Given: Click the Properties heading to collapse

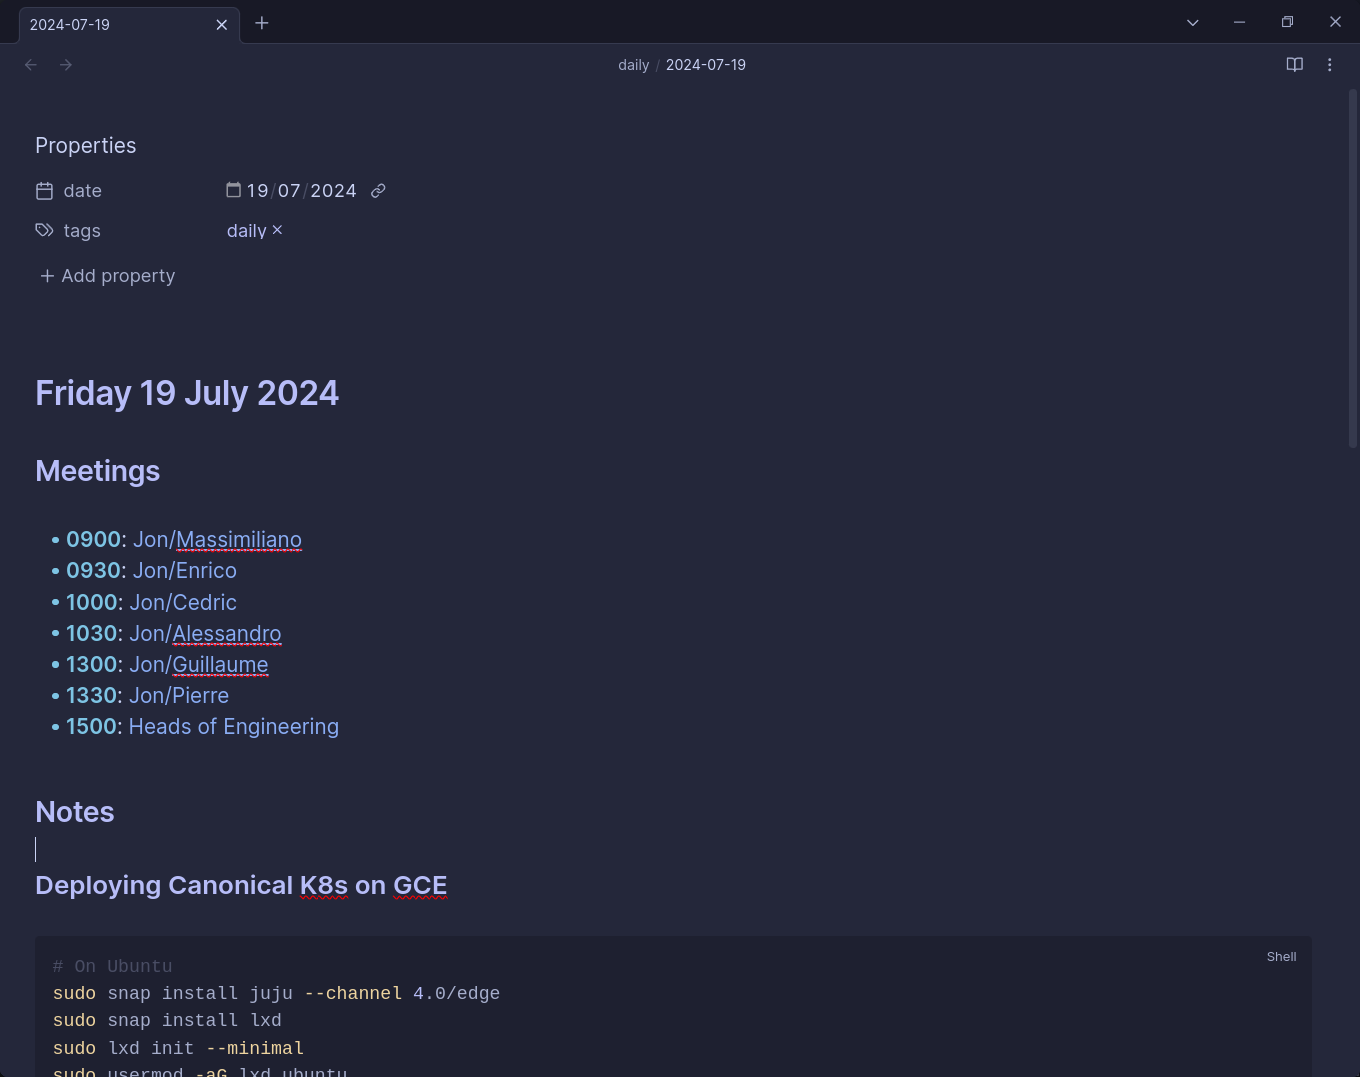Looking at the screenshot, I should click(x=86, y=146).
